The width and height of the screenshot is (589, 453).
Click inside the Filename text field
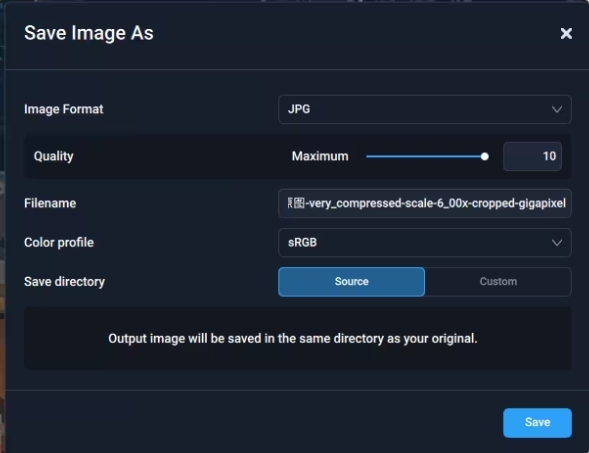pyautogui.click(x=425, y=203)
